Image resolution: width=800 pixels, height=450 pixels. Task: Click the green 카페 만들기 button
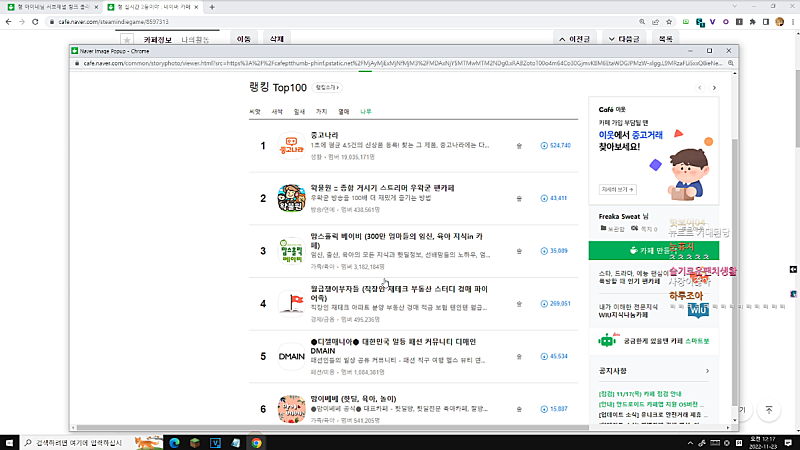pos(654,251)
